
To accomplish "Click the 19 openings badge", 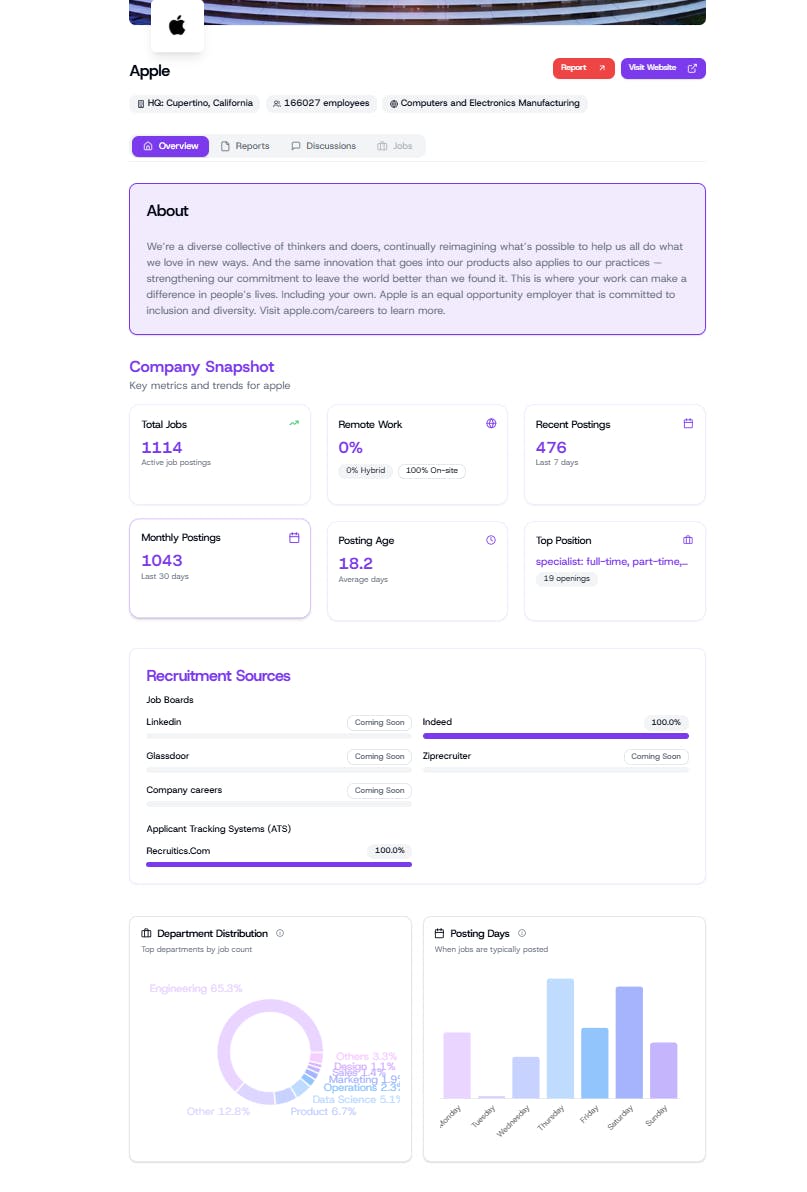I will coord(567,579).
